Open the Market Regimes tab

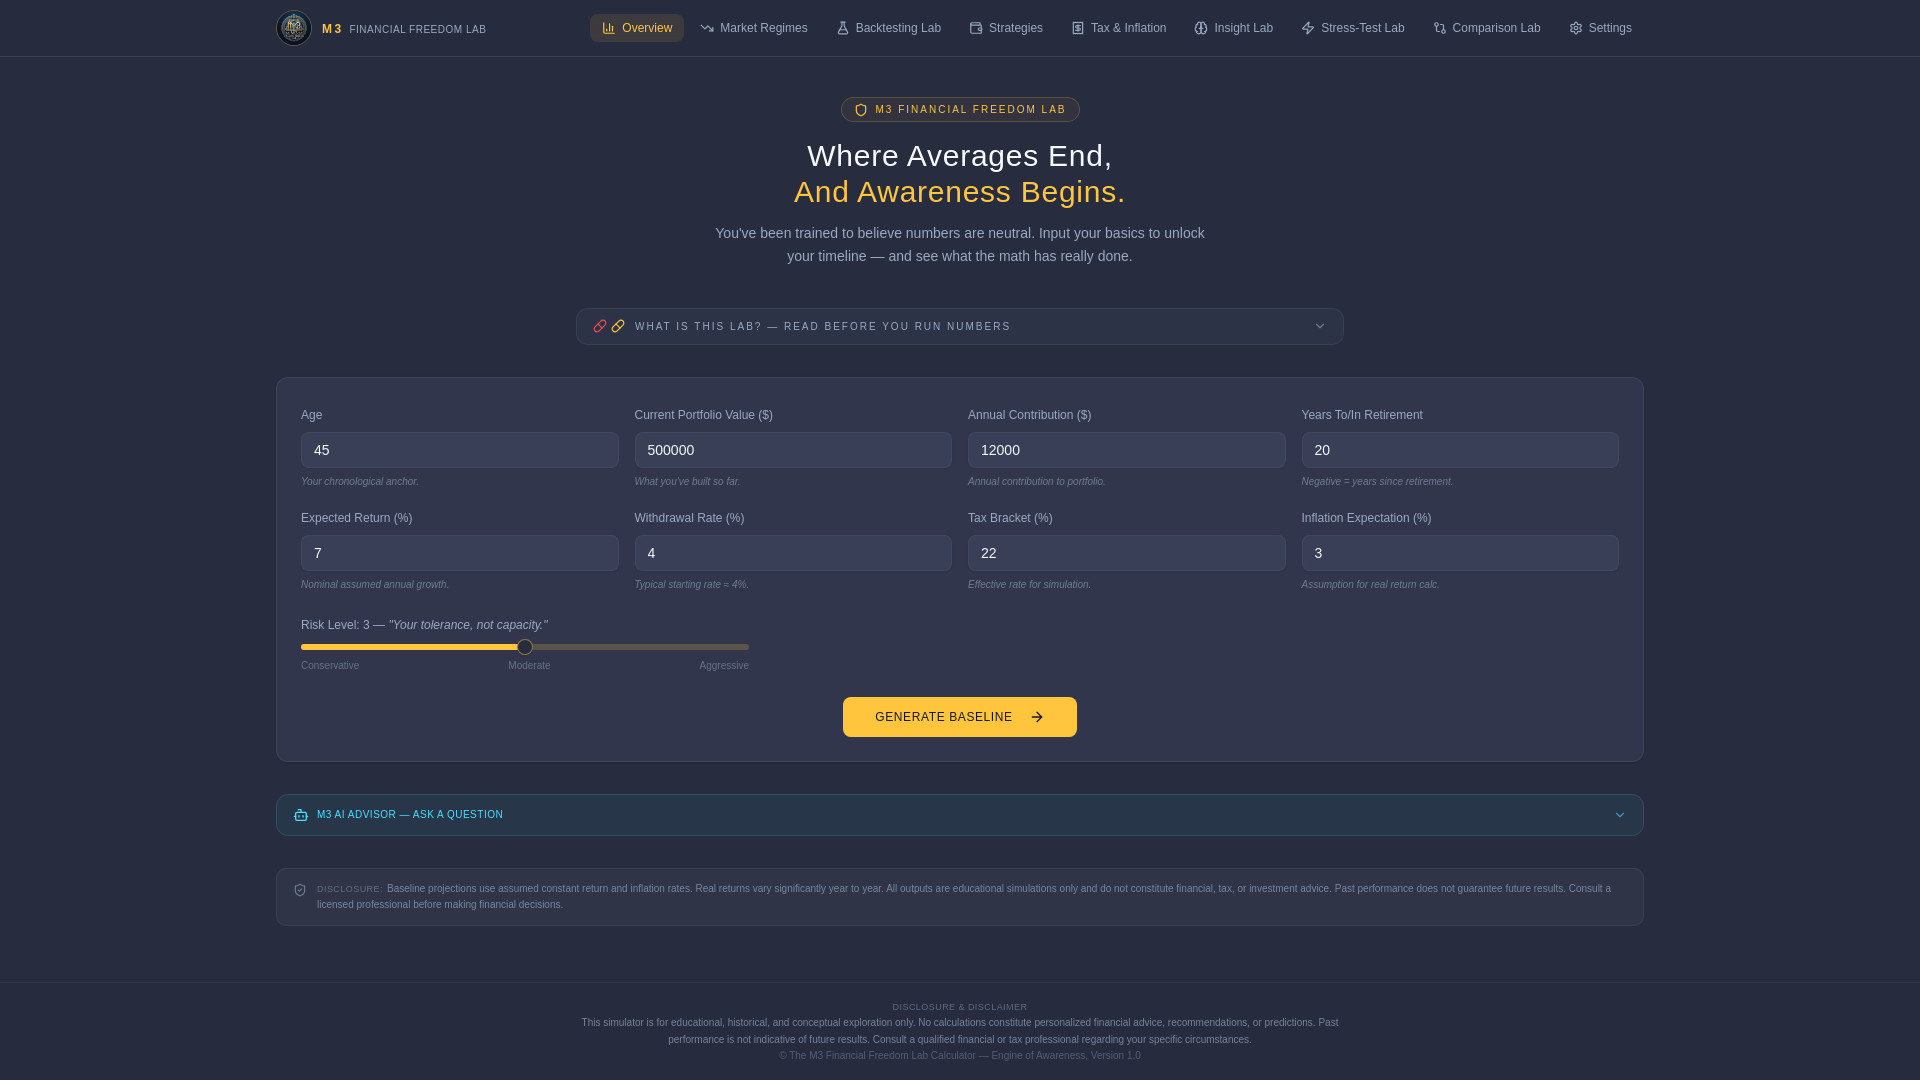point(754,28)
